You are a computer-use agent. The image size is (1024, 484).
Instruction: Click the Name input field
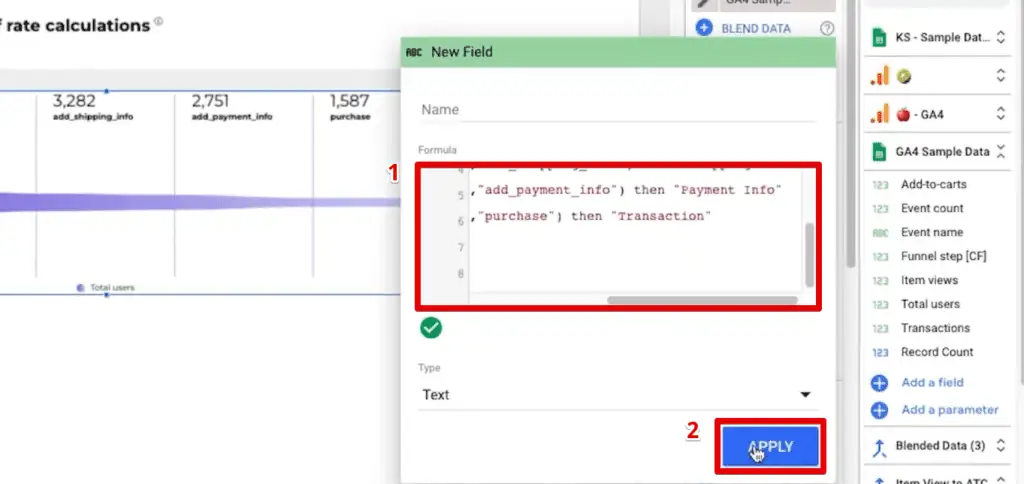616,110
